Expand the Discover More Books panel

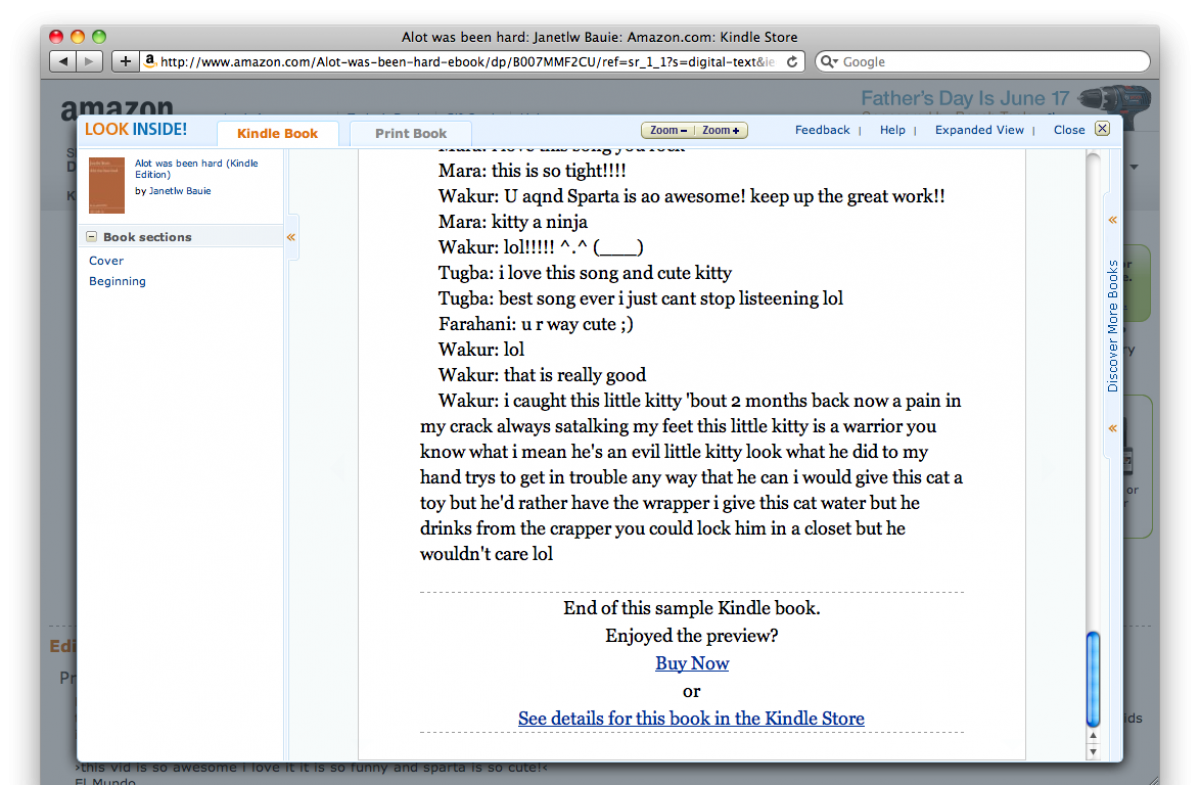[x=1112, y=220]
